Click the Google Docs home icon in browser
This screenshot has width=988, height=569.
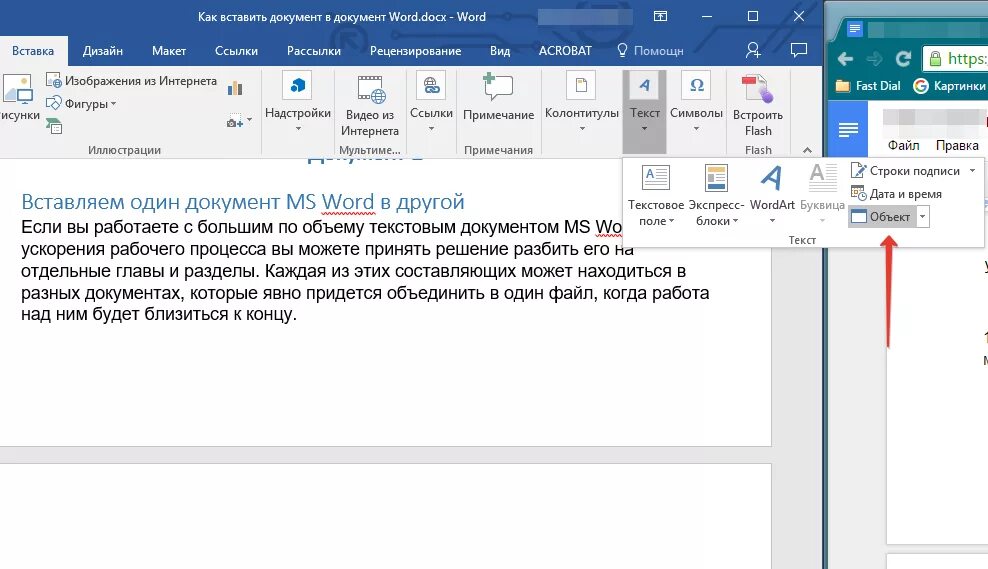[x=848, y=130]
